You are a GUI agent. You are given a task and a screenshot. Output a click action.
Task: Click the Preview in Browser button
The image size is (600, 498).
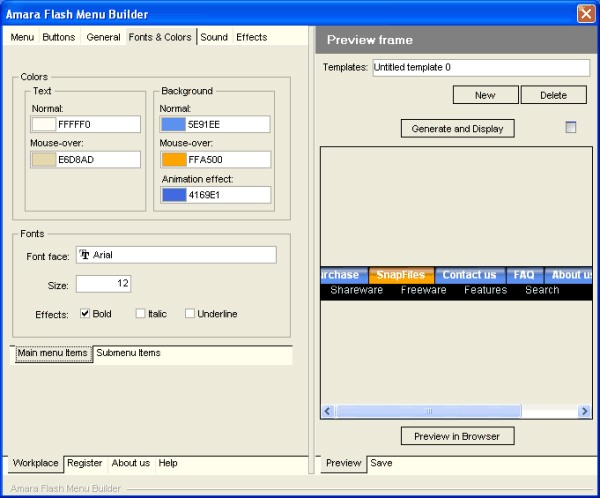[x=457, y=436]
